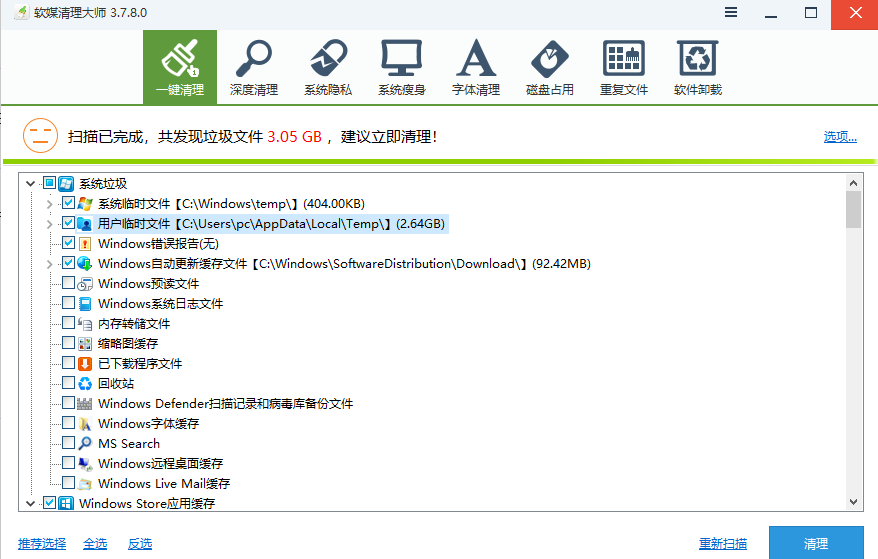The height and width of the screenshot is (559, 878).
Task: Click the 已下载程序文件 orange download icon
Action: click(x=85, y=364)
